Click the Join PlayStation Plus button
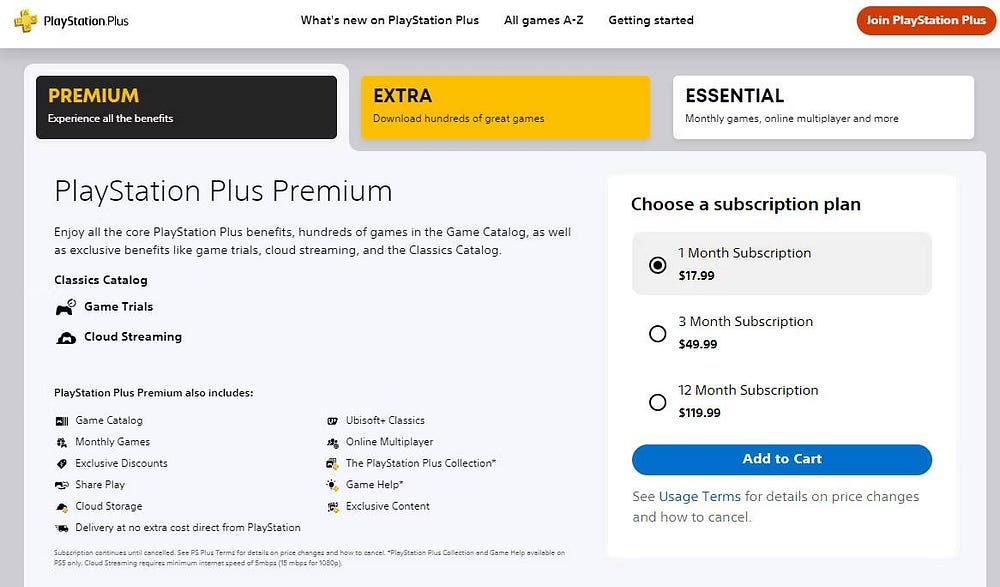The image size is (1000, 587). (925, 19)
